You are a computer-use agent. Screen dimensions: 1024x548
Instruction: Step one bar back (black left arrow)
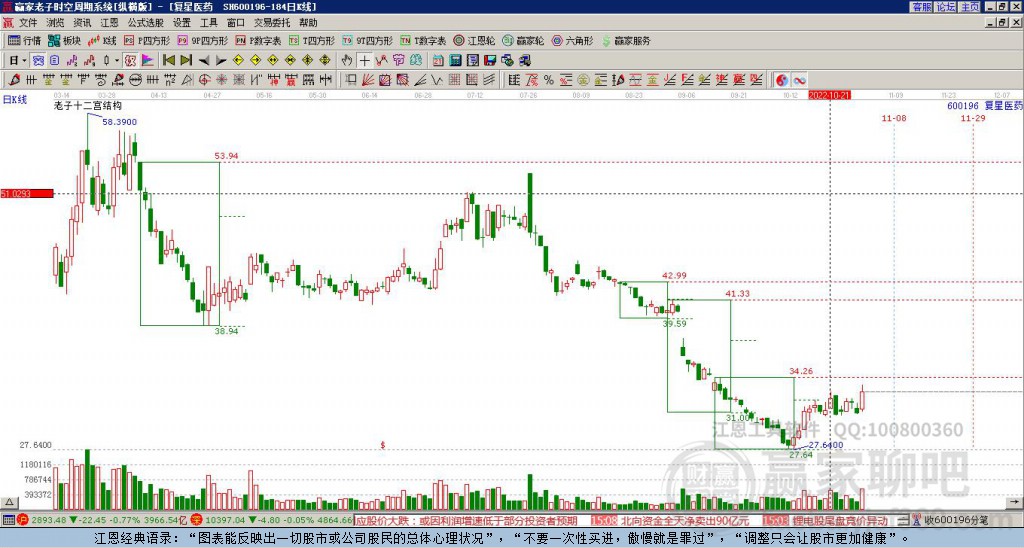204,60
